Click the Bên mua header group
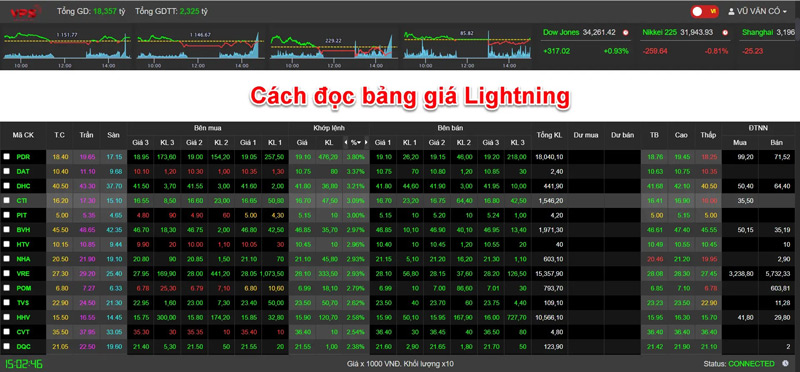Screen dimensions: 800x372 click(207, 128)
